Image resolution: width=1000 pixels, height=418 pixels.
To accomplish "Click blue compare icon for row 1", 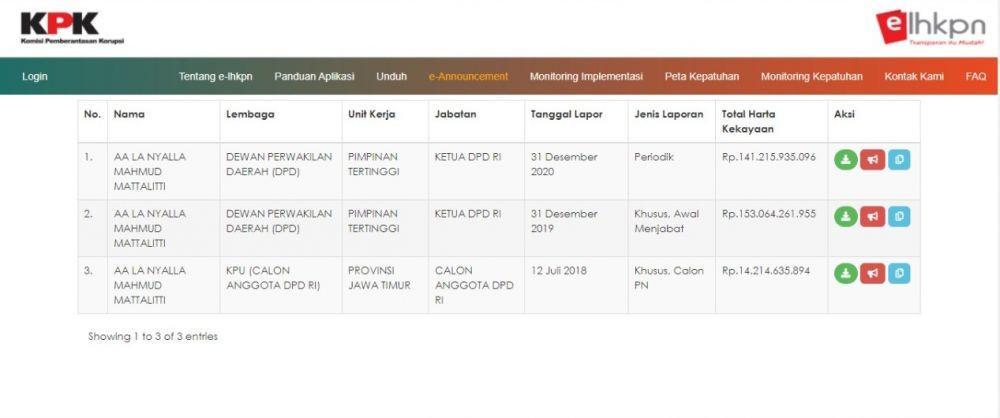I will (x=899, y=160).
